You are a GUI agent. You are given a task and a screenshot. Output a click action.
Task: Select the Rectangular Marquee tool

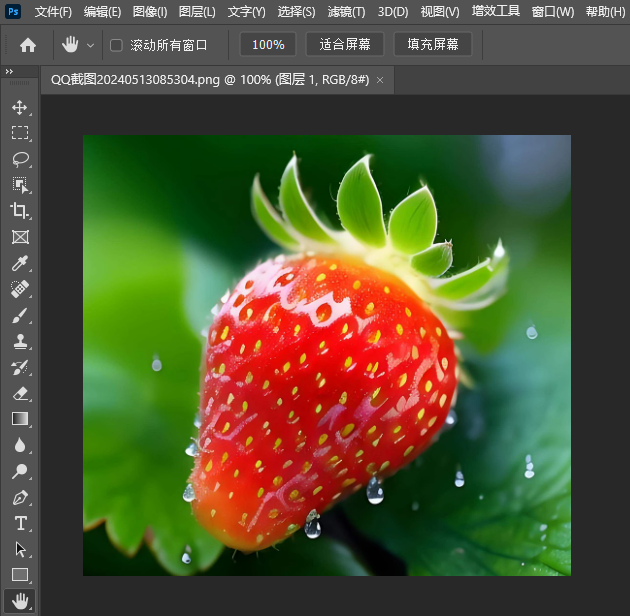tap(20, 133)
